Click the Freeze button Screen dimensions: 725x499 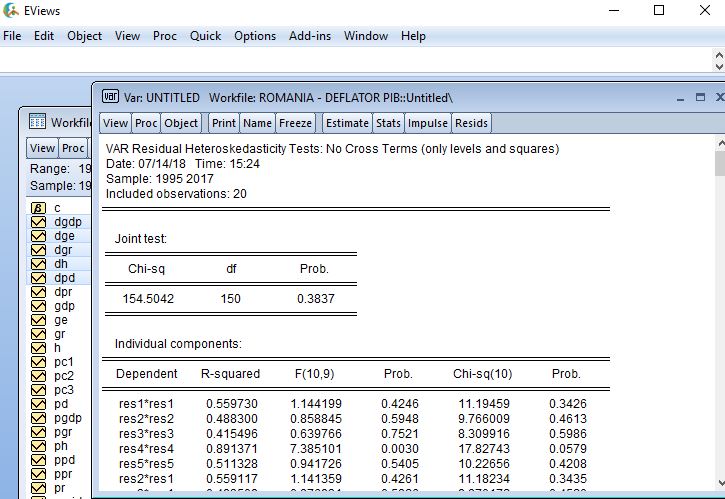point(296,123)
